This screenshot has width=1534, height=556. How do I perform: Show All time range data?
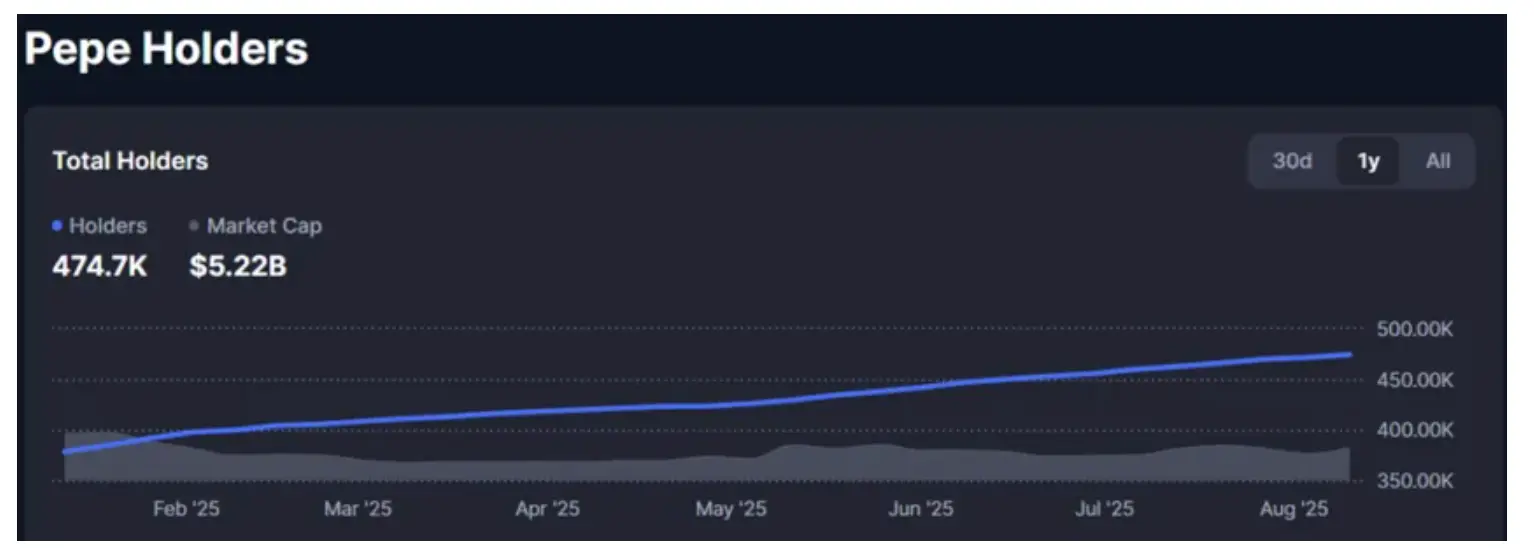pyautogui.click(x=1438, y=161)
